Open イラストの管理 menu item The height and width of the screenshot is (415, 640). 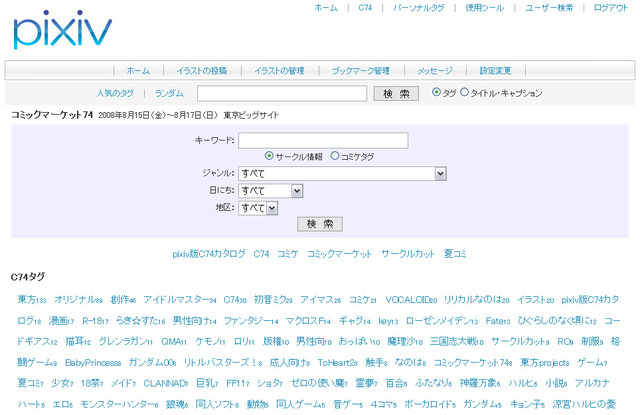tap(279, 71)
